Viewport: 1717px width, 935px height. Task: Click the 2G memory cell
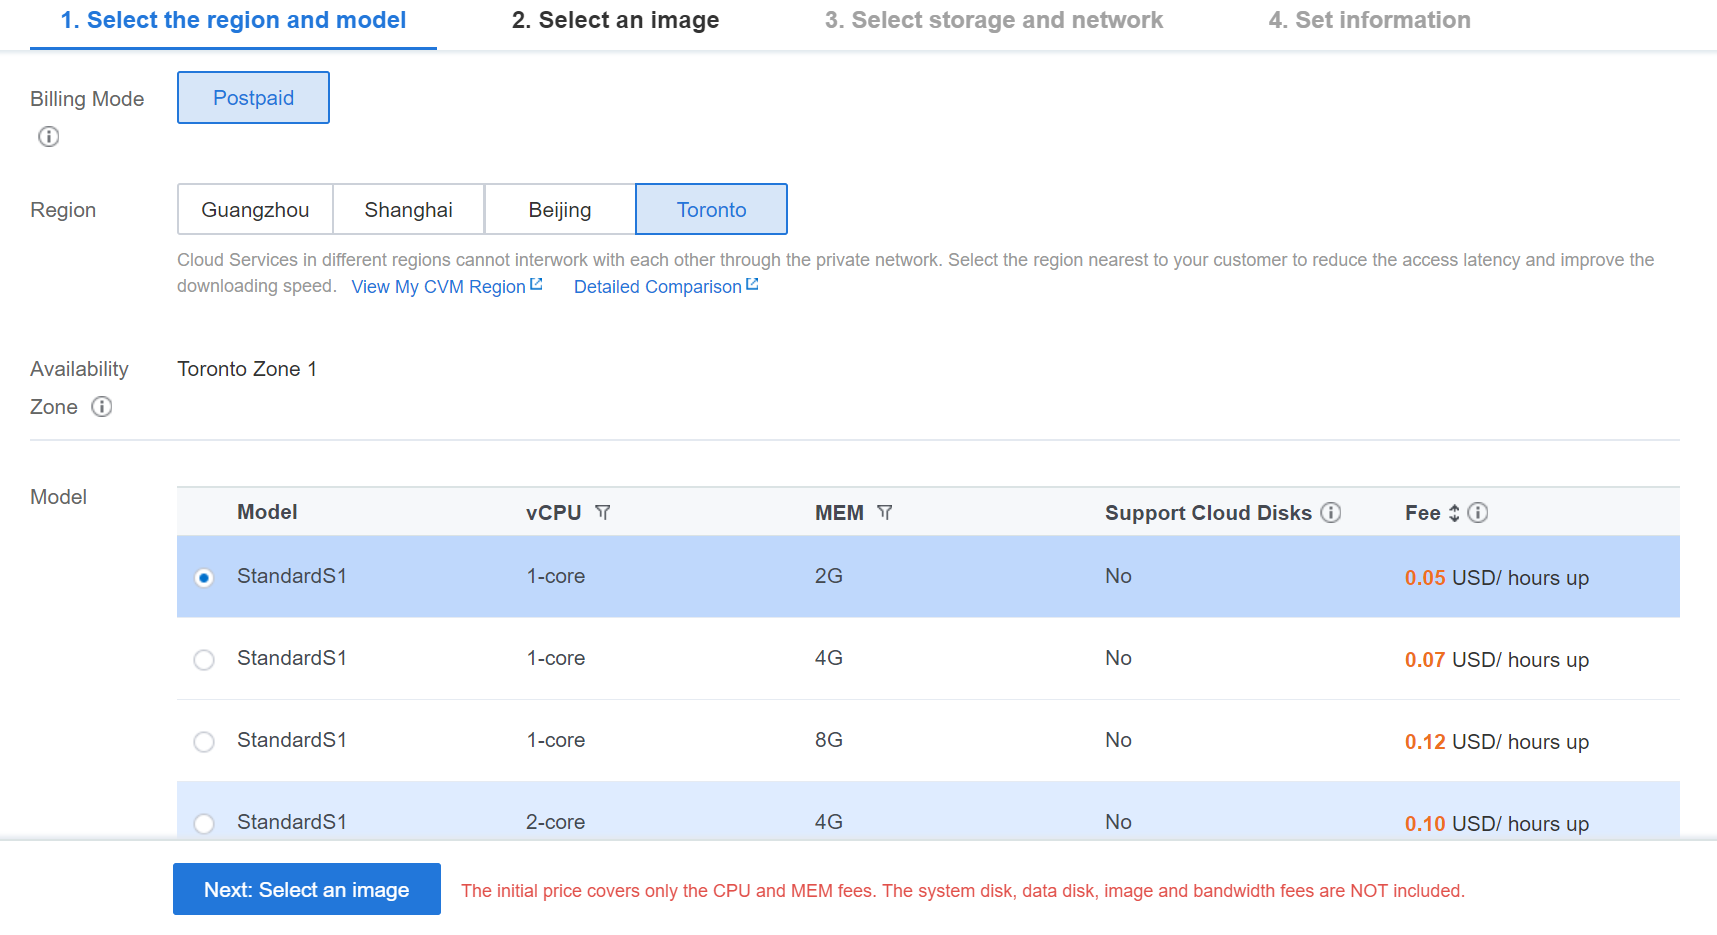(x=829, y=576)
